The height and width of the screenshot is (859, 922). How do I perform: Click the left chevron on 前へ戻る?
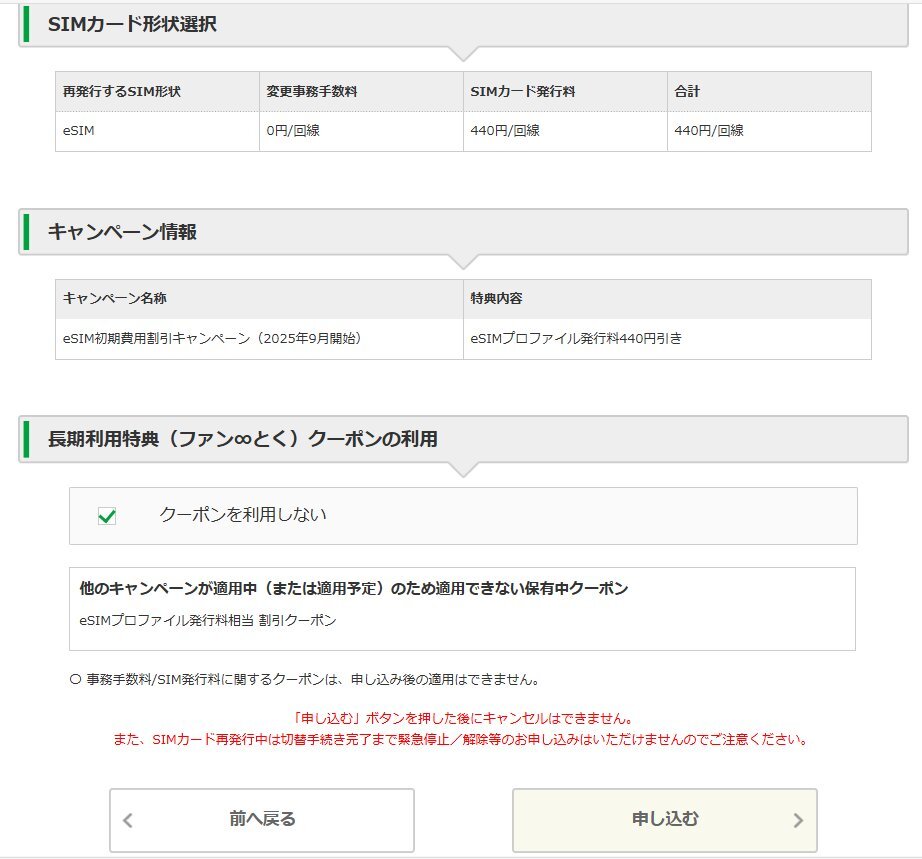(x=127, y=821)
